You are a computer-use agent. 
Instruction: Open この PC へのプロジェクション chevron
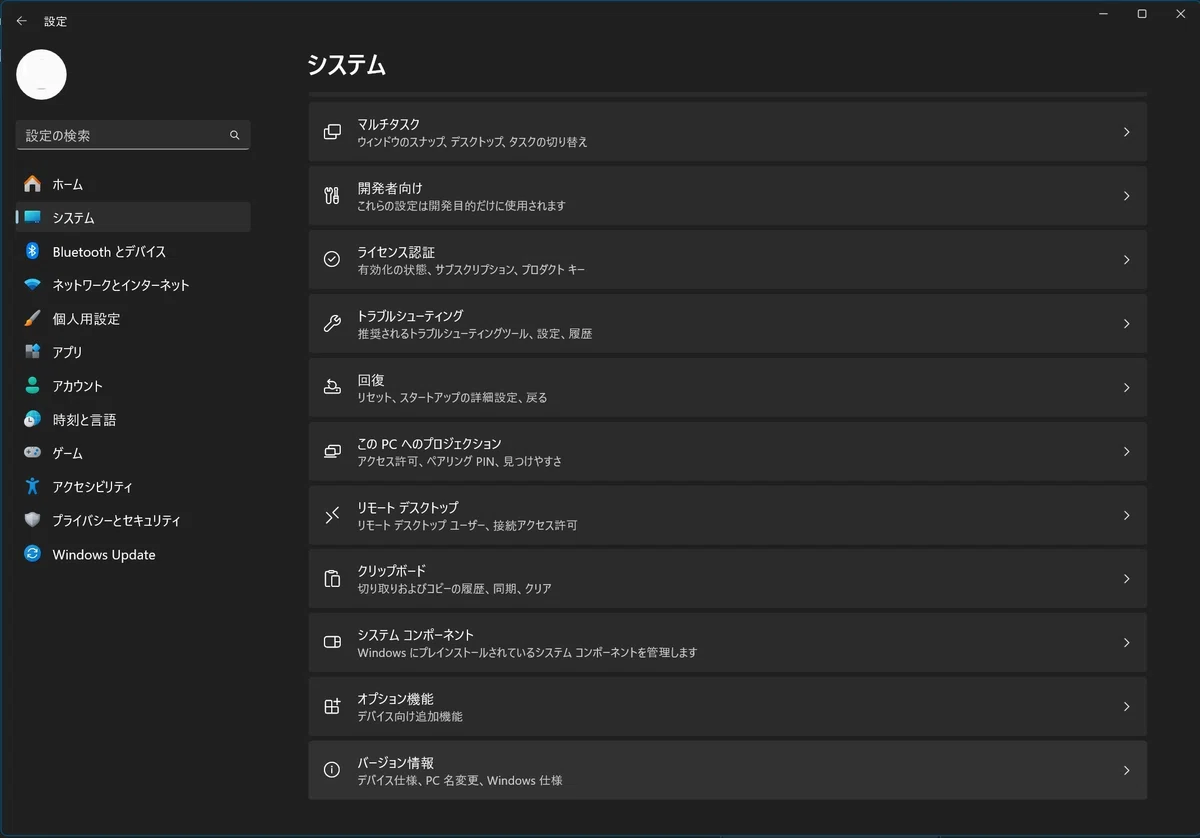[x=1126, y=451]
